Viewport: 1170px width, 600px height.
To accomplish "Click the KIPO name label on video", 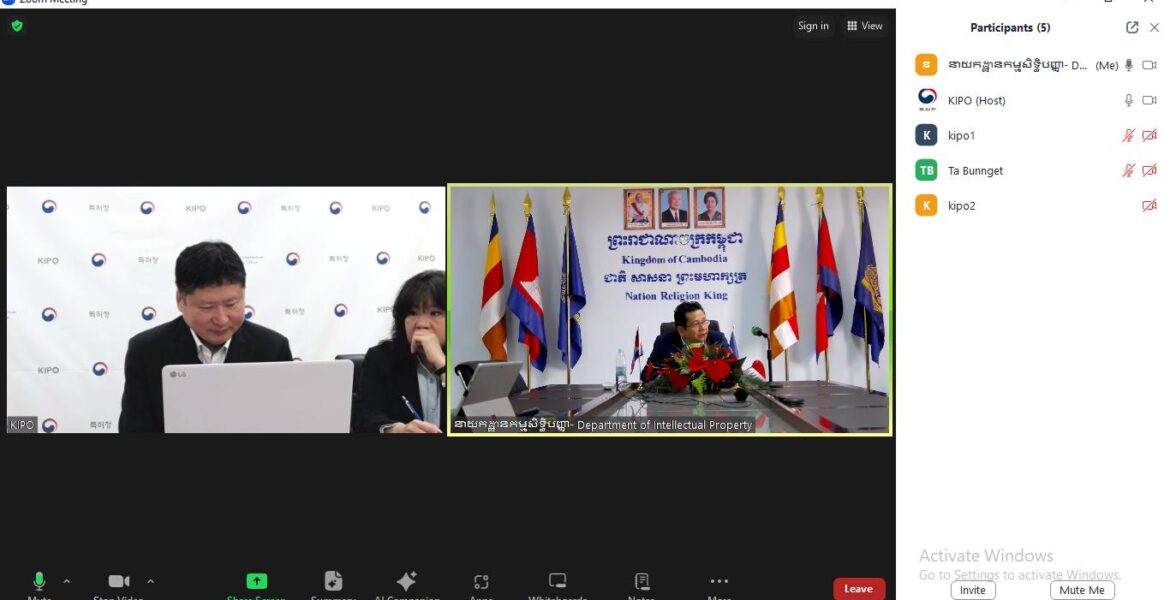I will (22, 425).
